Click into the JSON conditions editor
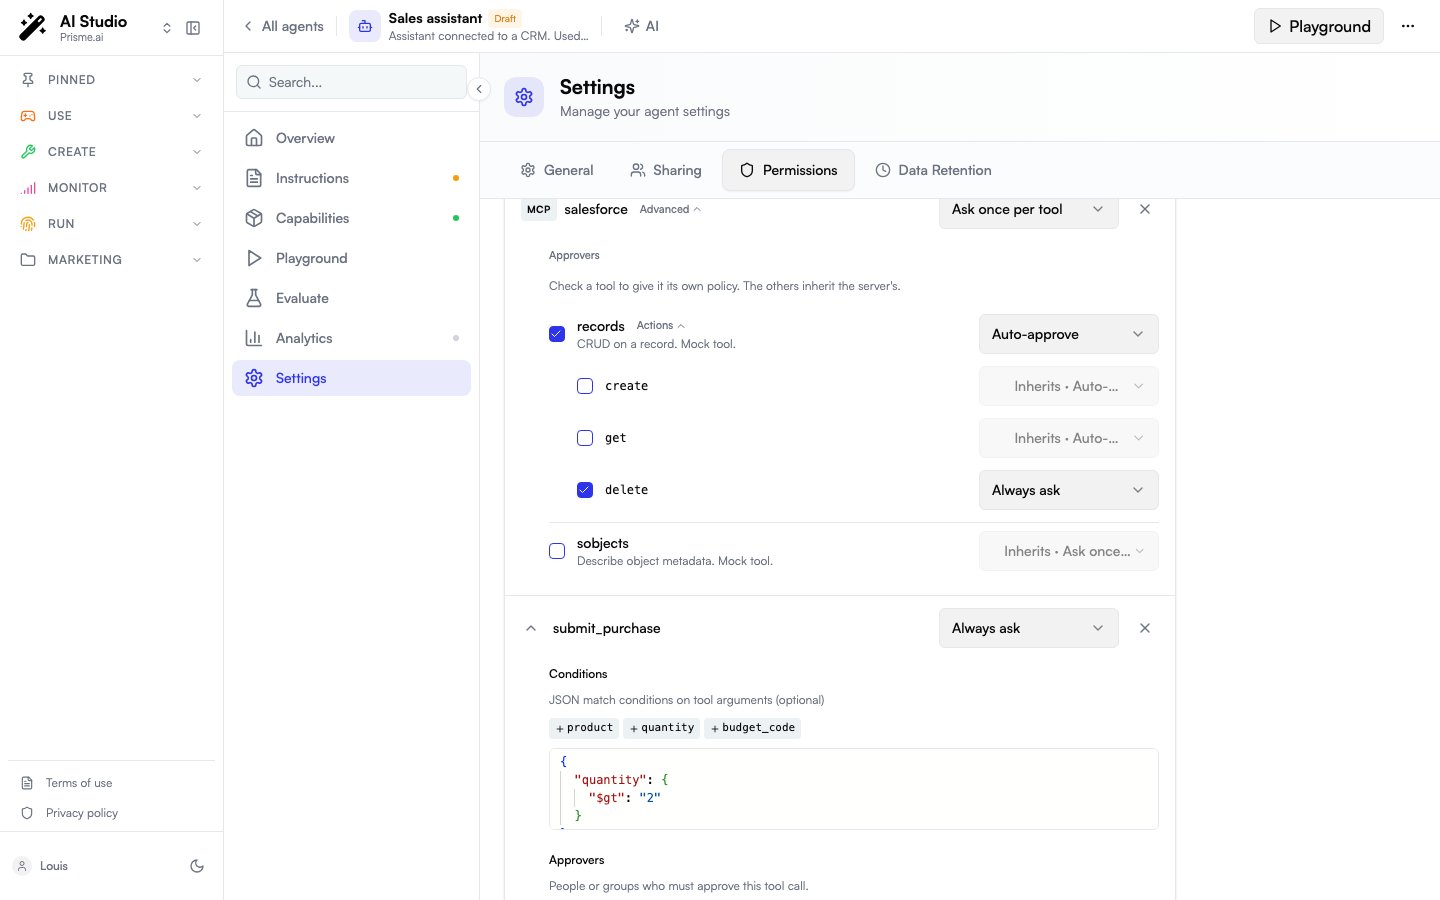This screenshot has height=900, width=1440. [854, 789]
